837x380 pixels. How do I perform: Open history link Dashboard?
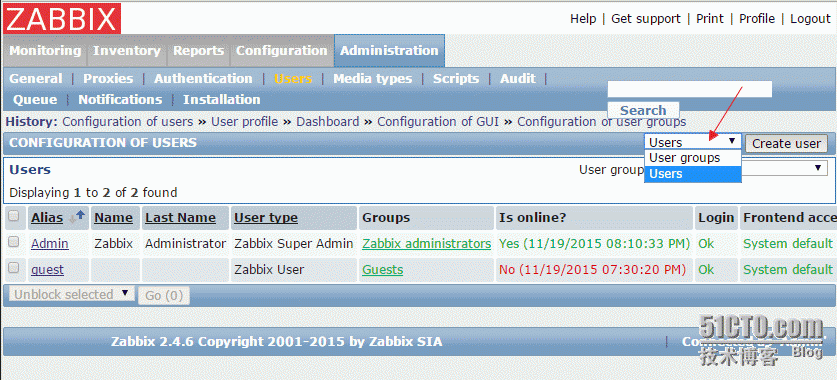pyautogui.click(x=328, y=122)
